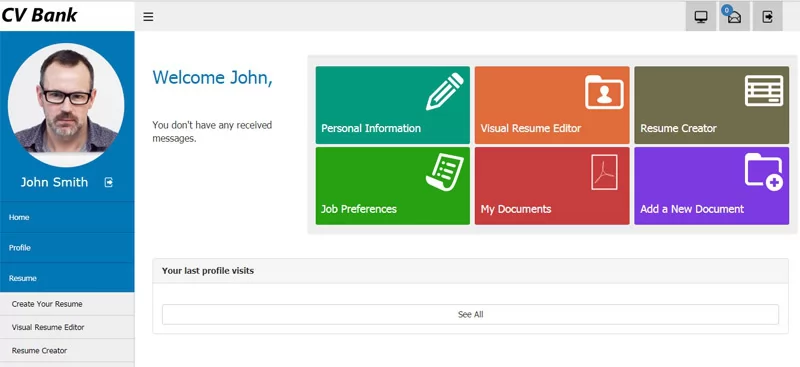The width and height of the screenshot is (800, 367).
Task: Click the checklist icon on Job Preferences
Action: 444,173
